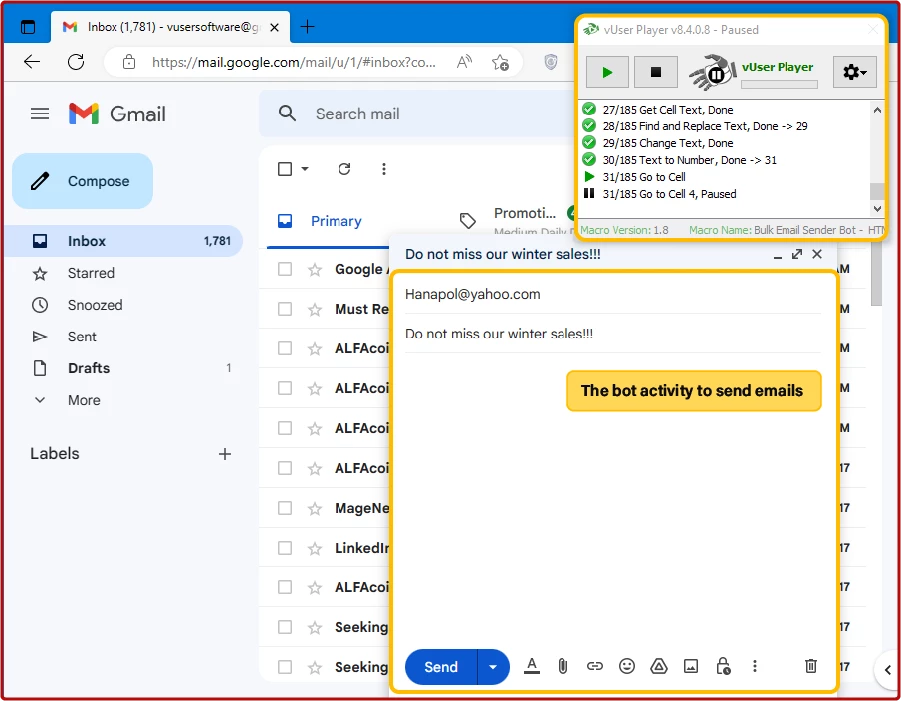Click the search magnifier icon
Image resolution: width=901 pixels, height=701 pixels.
click(x=287, y=113)
